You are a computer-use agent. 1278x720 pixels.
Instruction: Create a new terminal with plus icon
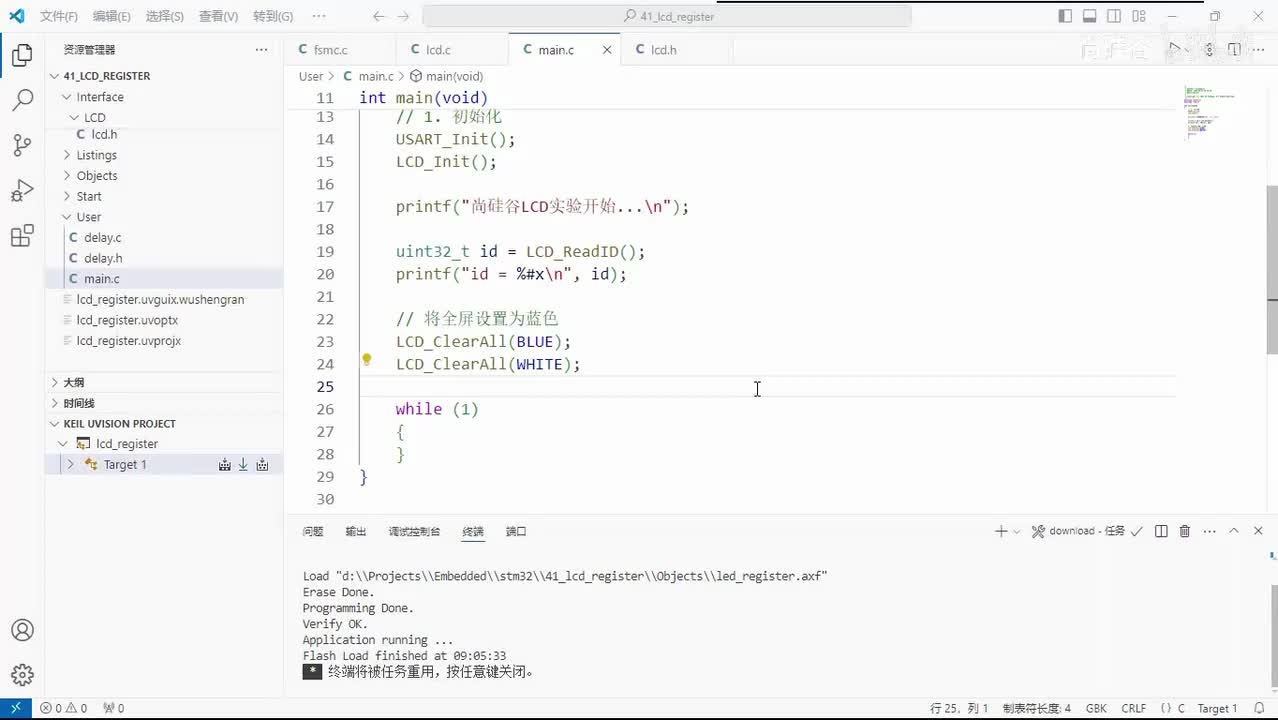coord(1000,531)
